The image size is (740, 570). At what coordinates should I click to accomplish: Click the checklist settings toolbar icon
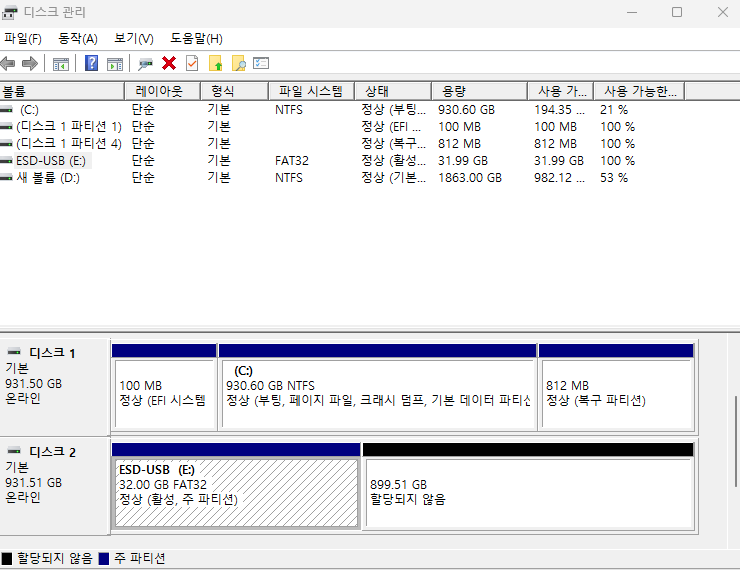[x=261, y=63]
